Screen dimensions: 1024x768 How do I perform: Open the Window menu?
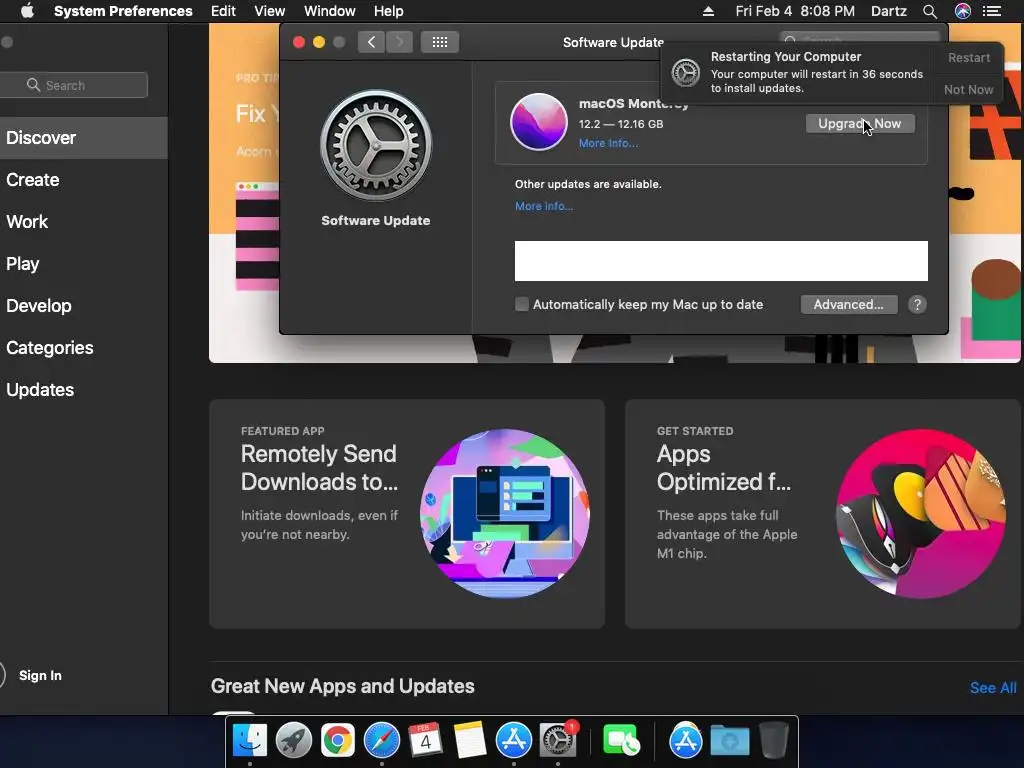click(329, 11)
